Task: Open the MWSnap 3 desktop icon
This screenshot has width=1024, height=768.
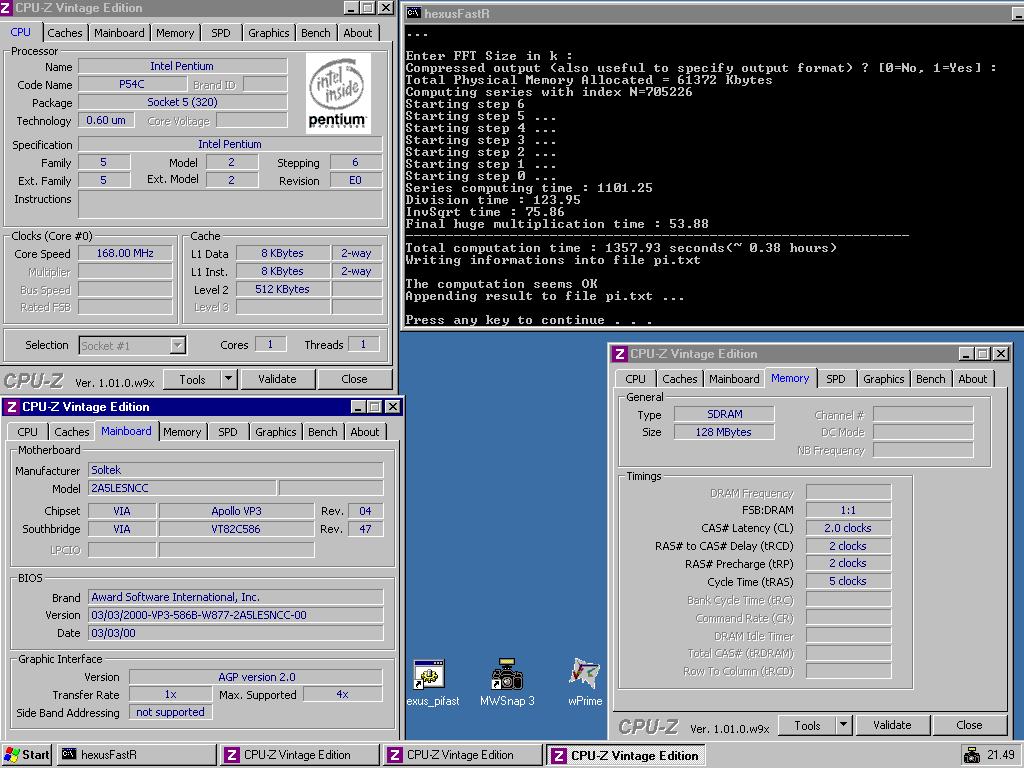Action: pyautogui.click(x=507, y=675)
